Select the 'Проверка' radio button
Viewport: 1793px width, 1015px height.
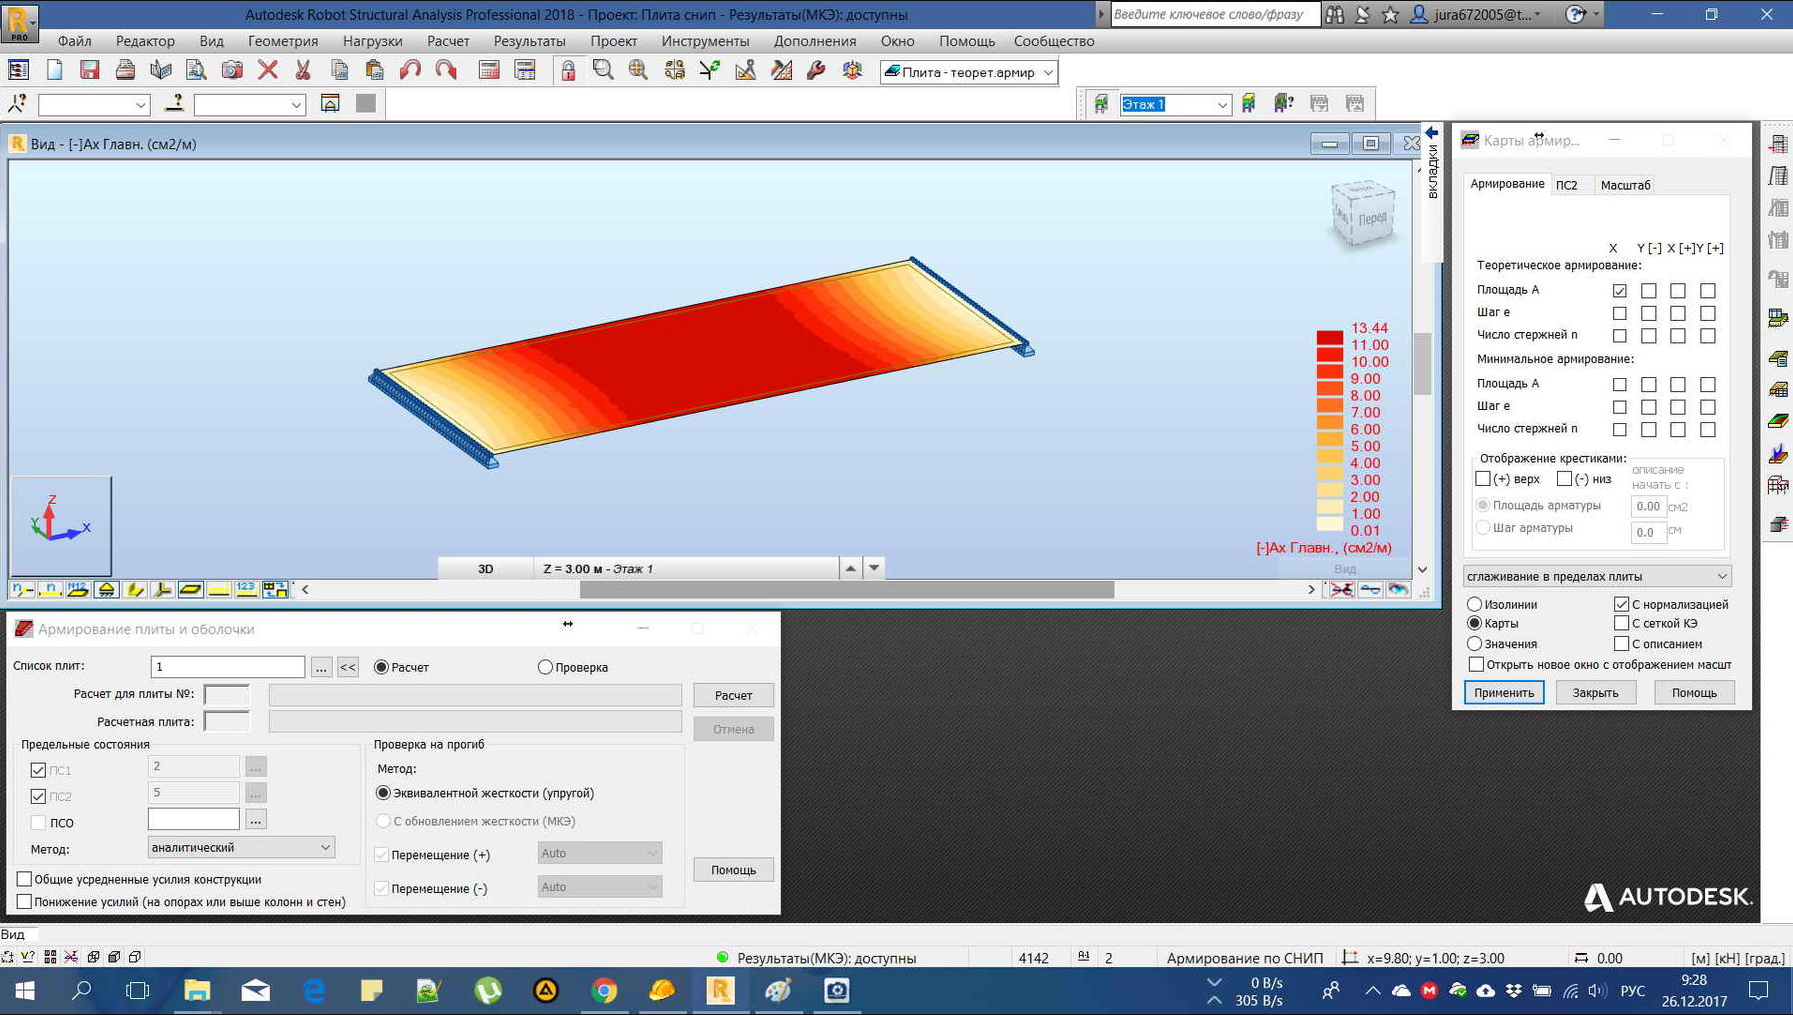545,667
